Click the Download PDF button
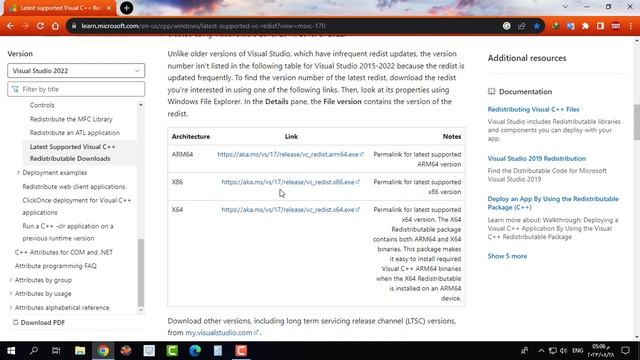Viewport: 640px width, 360px height. (x=38, y=322)
